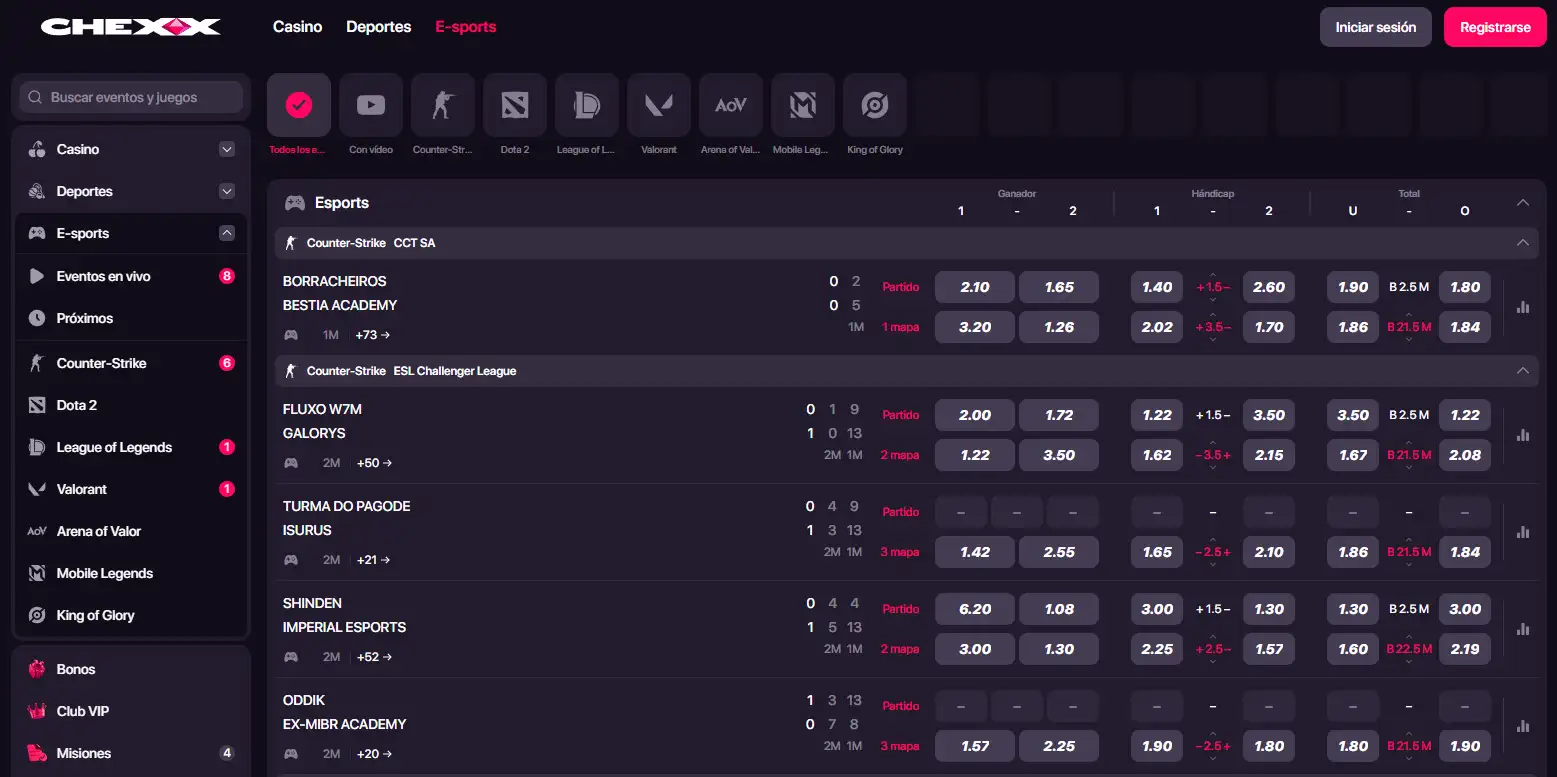This screenshot has height=777, width=1557.
Task: Open Dota 2 in the left sidebar
Action: click(131, 405)
